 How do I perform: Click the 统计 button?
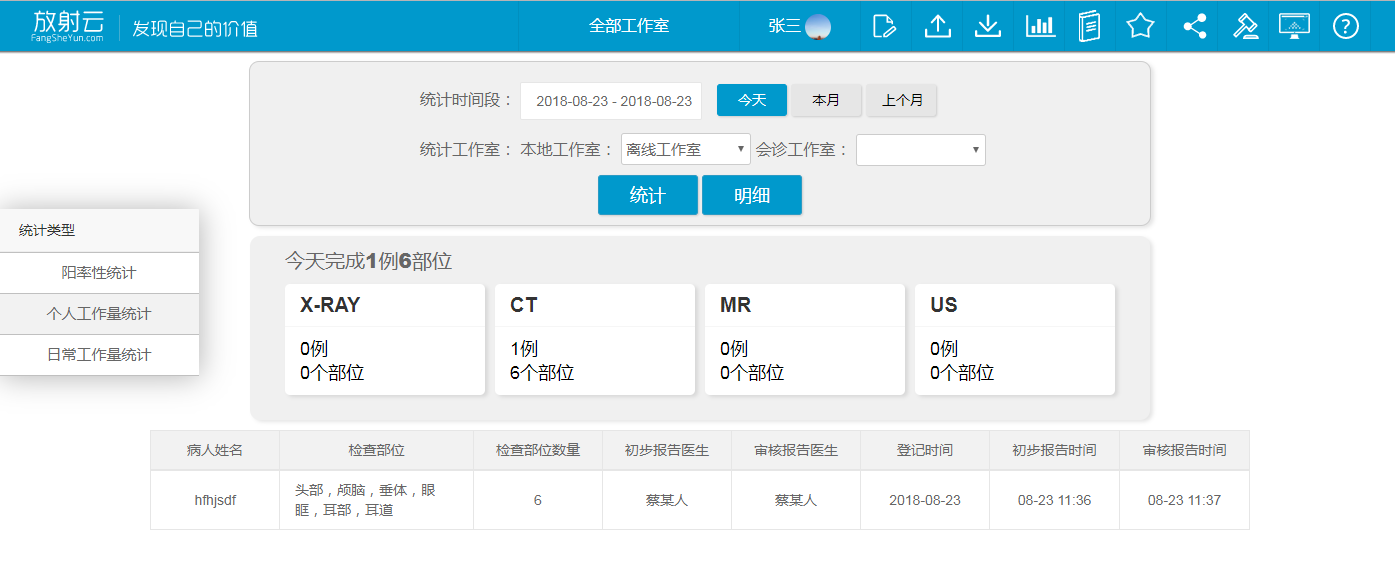coord(647,195)
